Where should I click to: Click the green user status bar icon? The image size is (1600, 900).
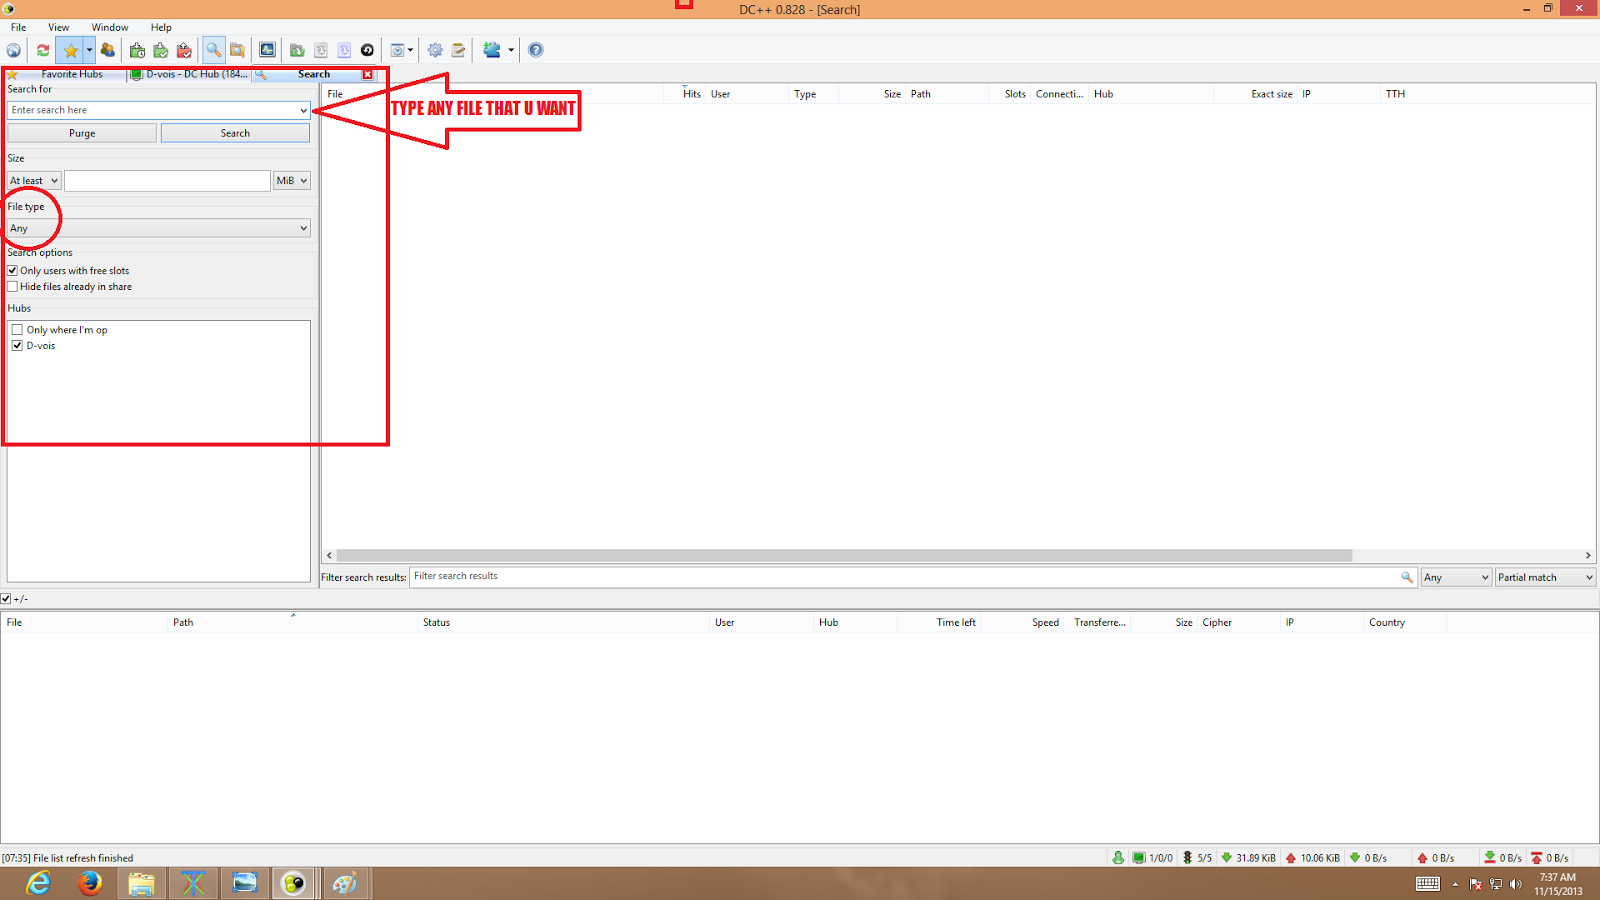(x=1118, y=858)
